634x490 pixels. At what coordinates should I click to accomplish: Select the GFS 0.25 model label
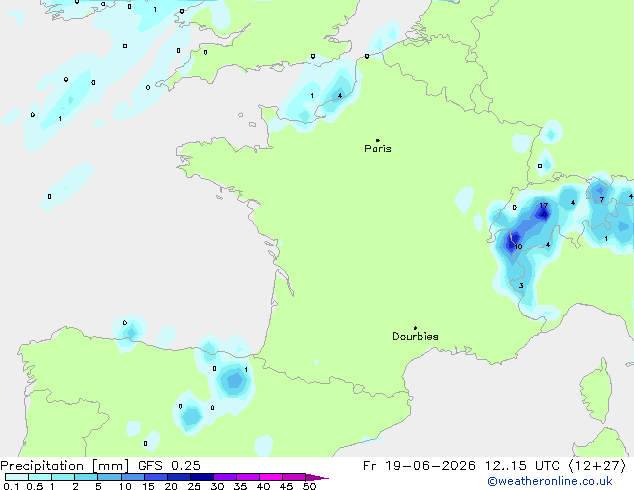click(169, 466)
